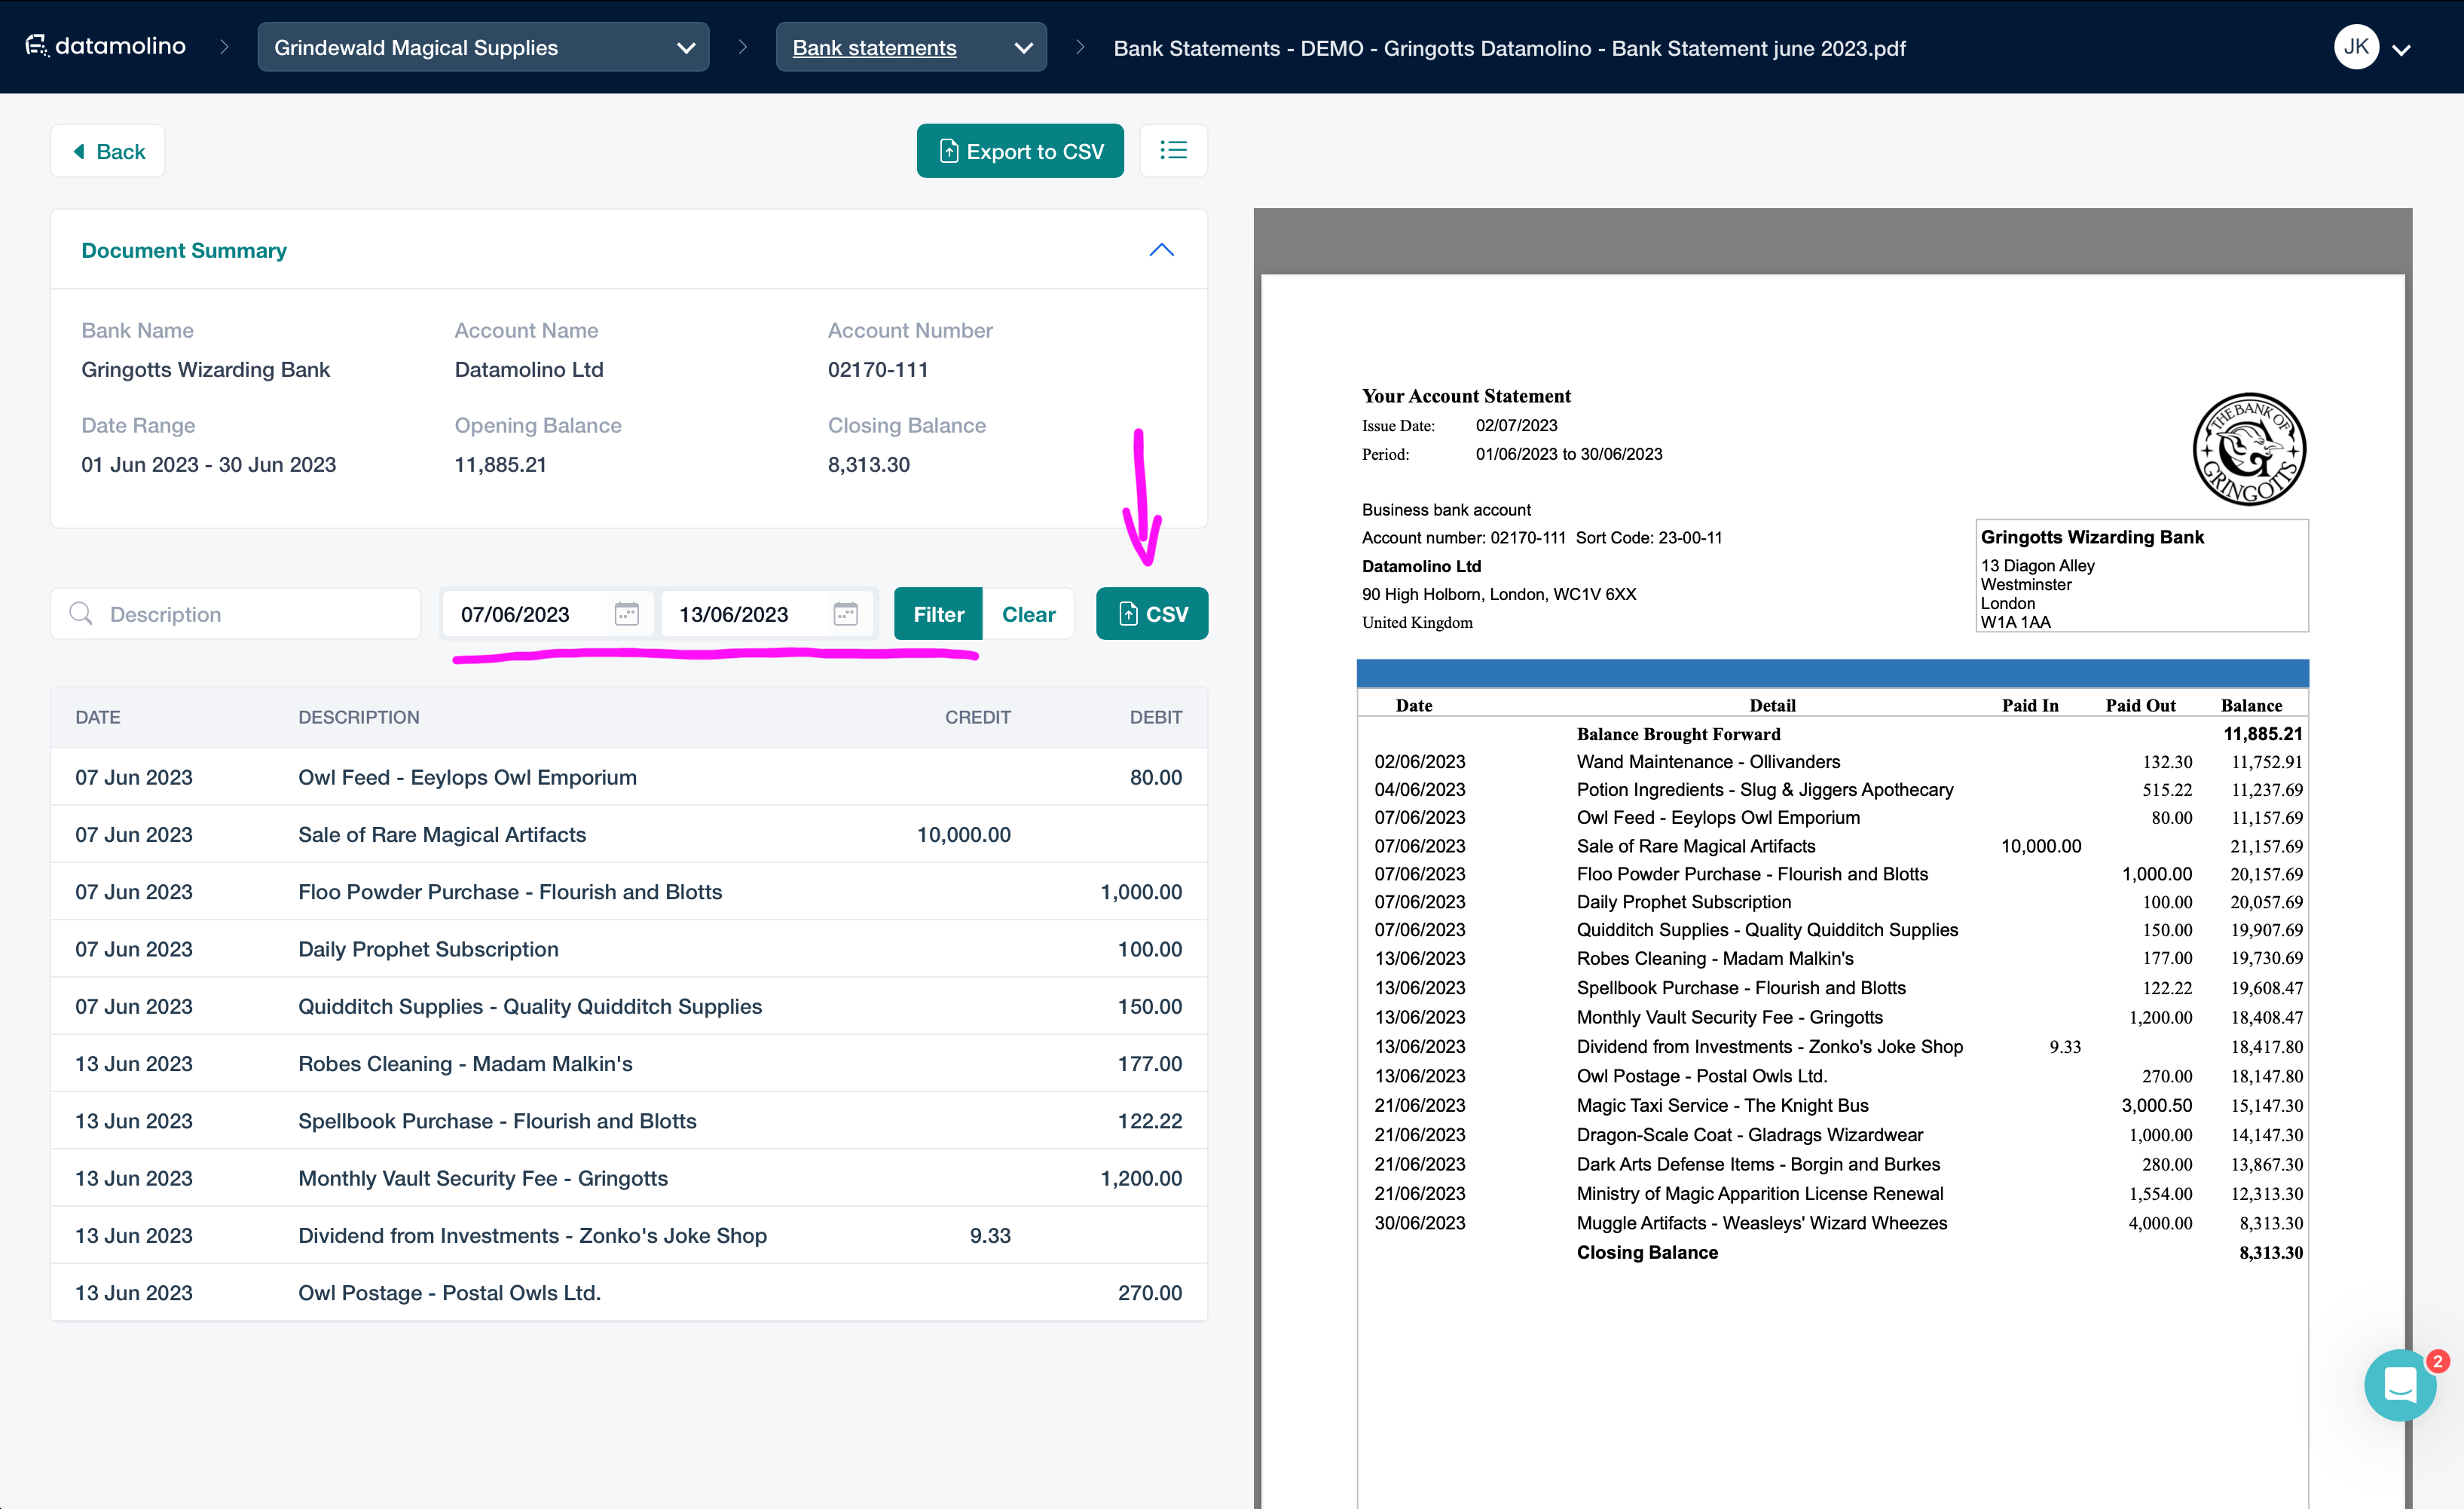Click the closing balance 8,313.30 summary value
Viewport: 2464px width, 1509px height.
coord(869,465)
